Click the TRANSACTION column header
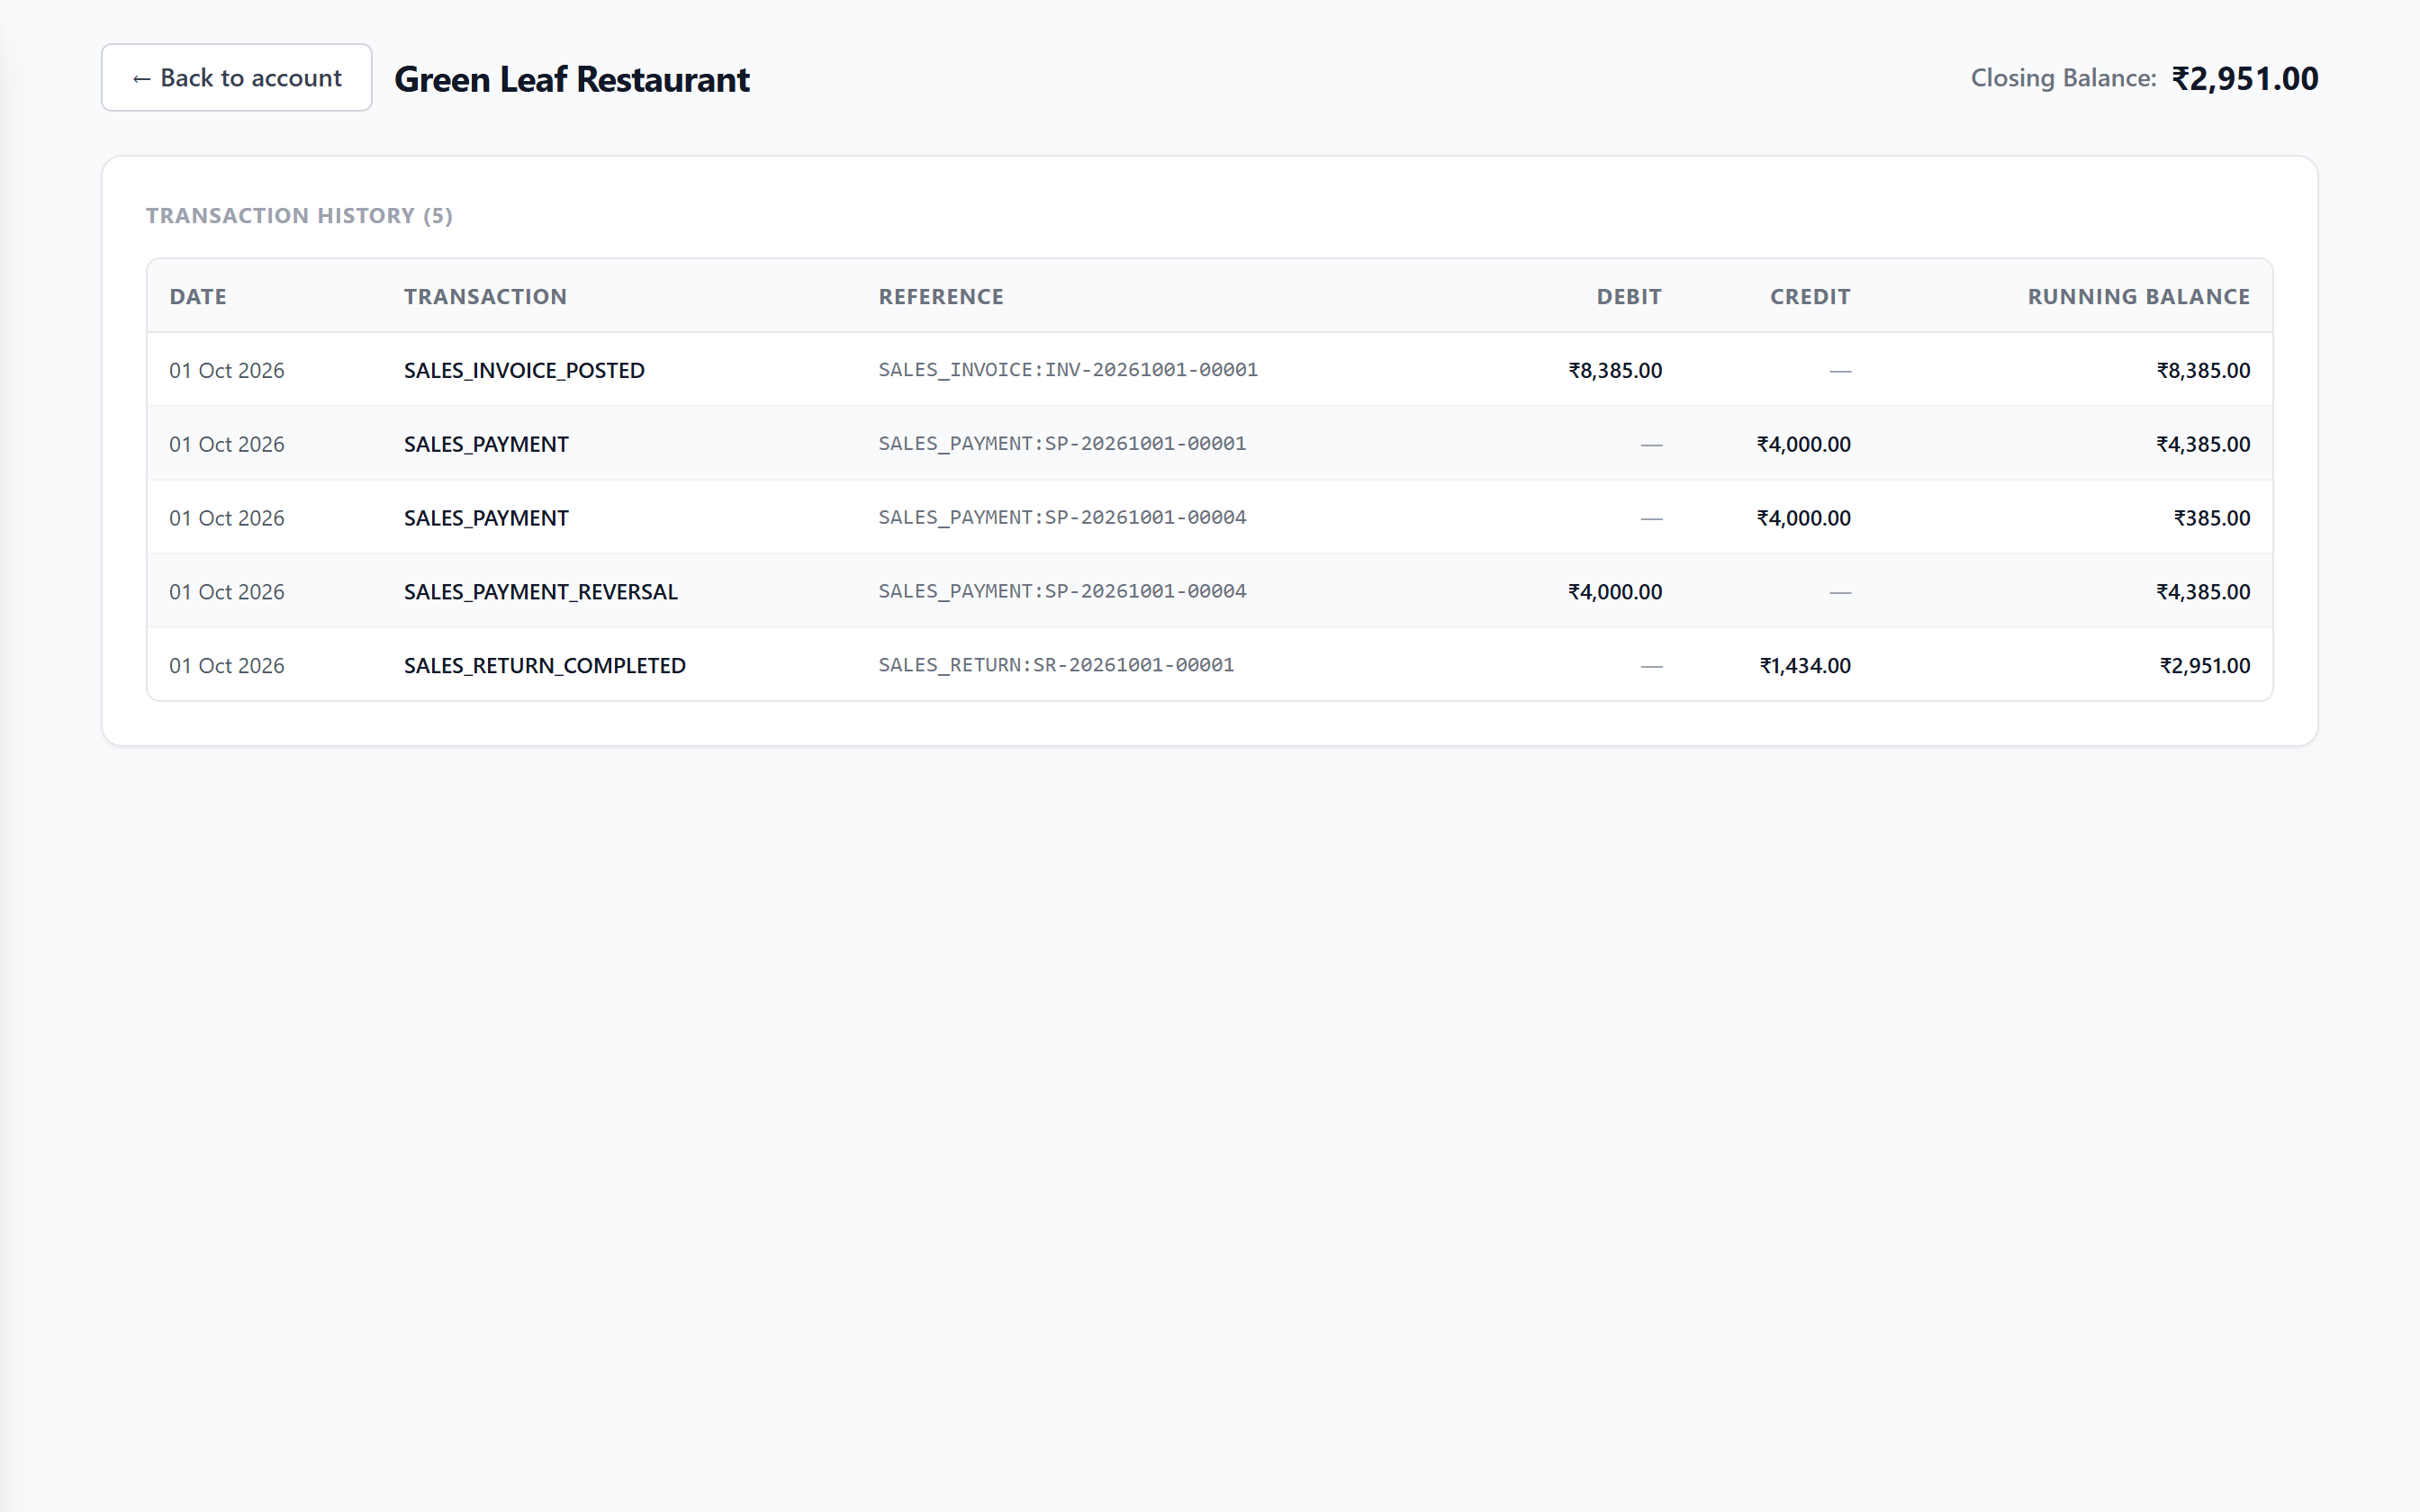 pos(485,297)
